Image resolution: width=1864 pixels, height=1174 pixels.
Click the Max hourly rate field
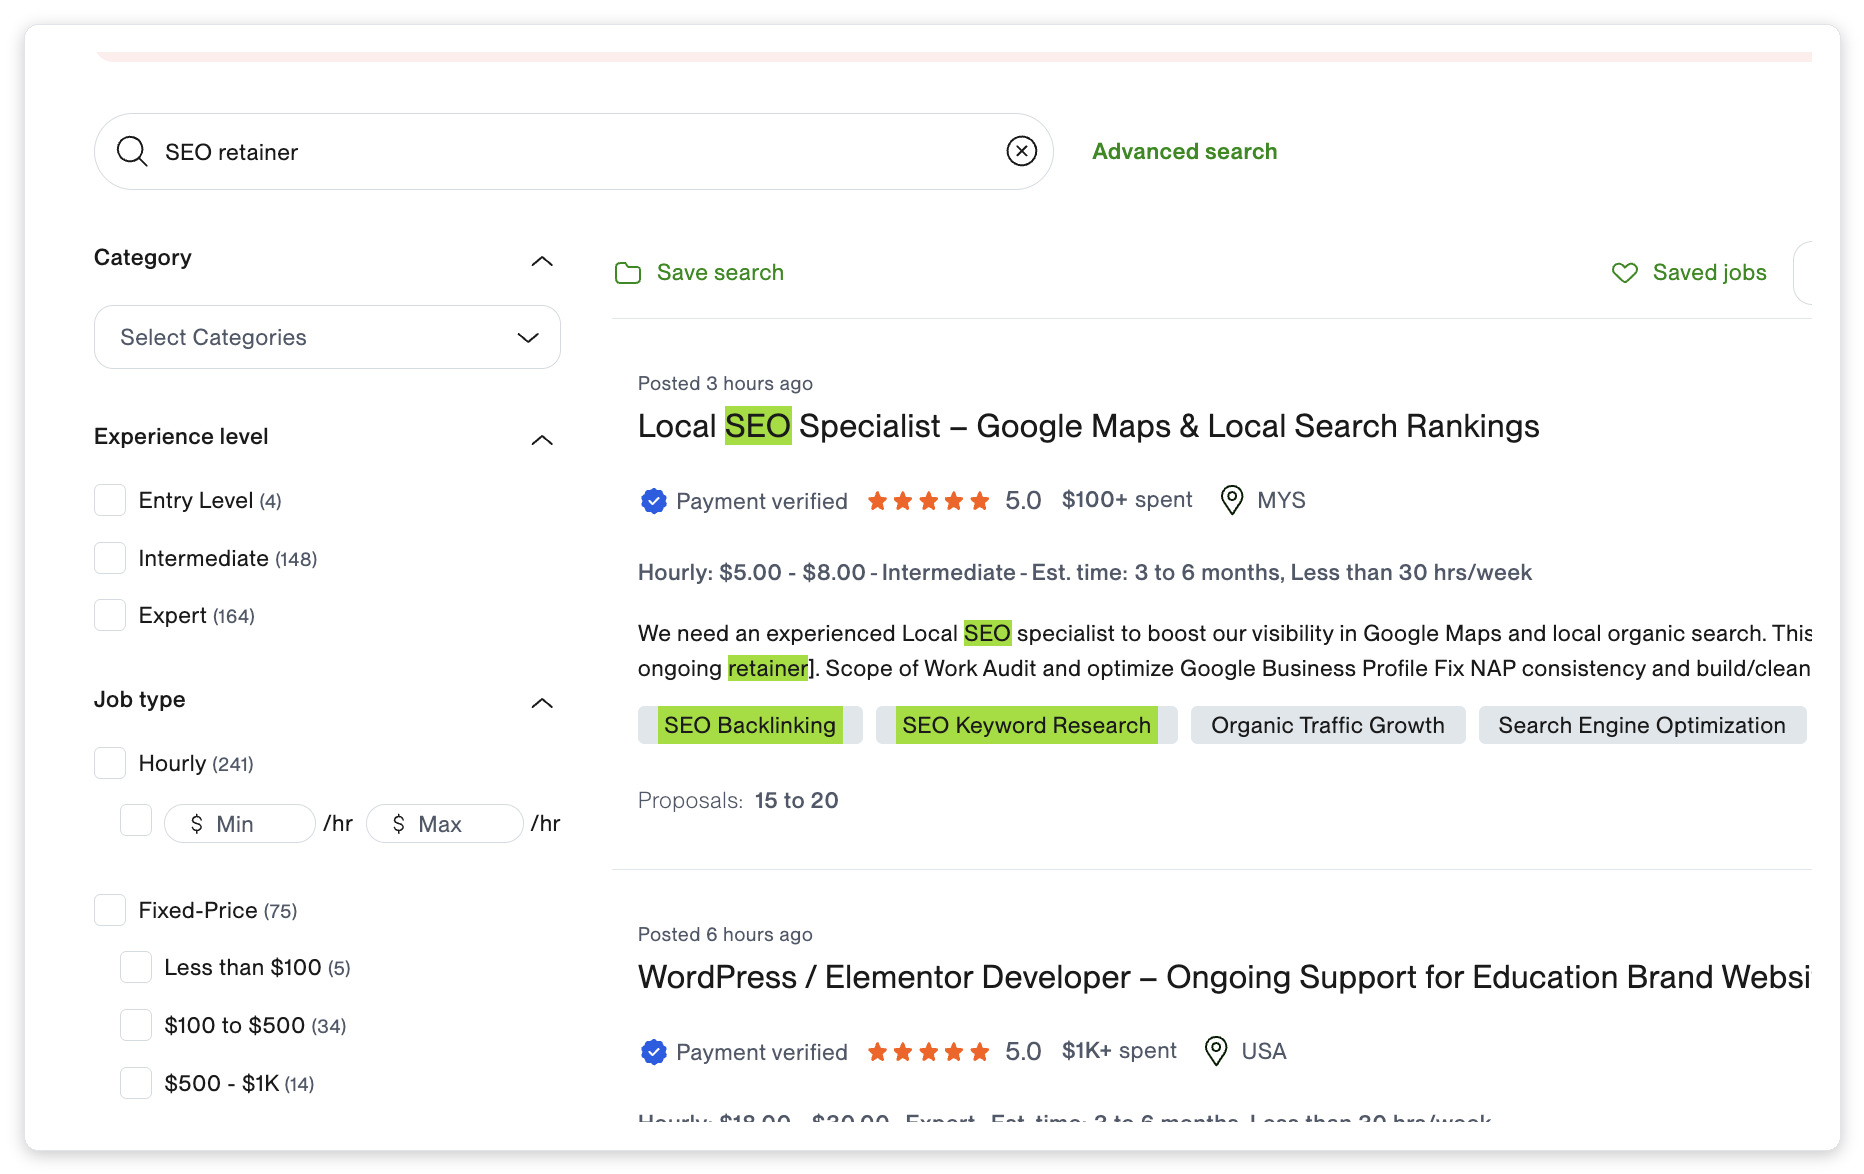click(x=444, y=823)
